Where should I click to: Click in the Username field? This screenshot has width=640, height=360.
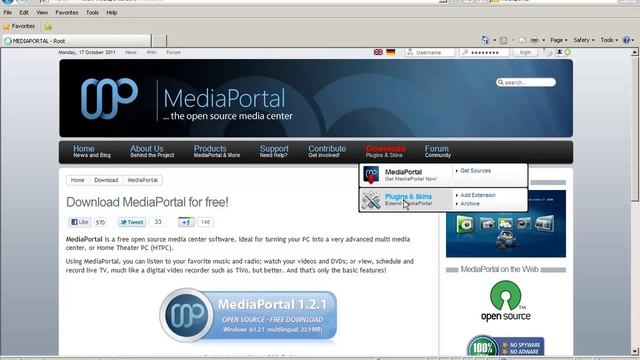coord(430,52)
